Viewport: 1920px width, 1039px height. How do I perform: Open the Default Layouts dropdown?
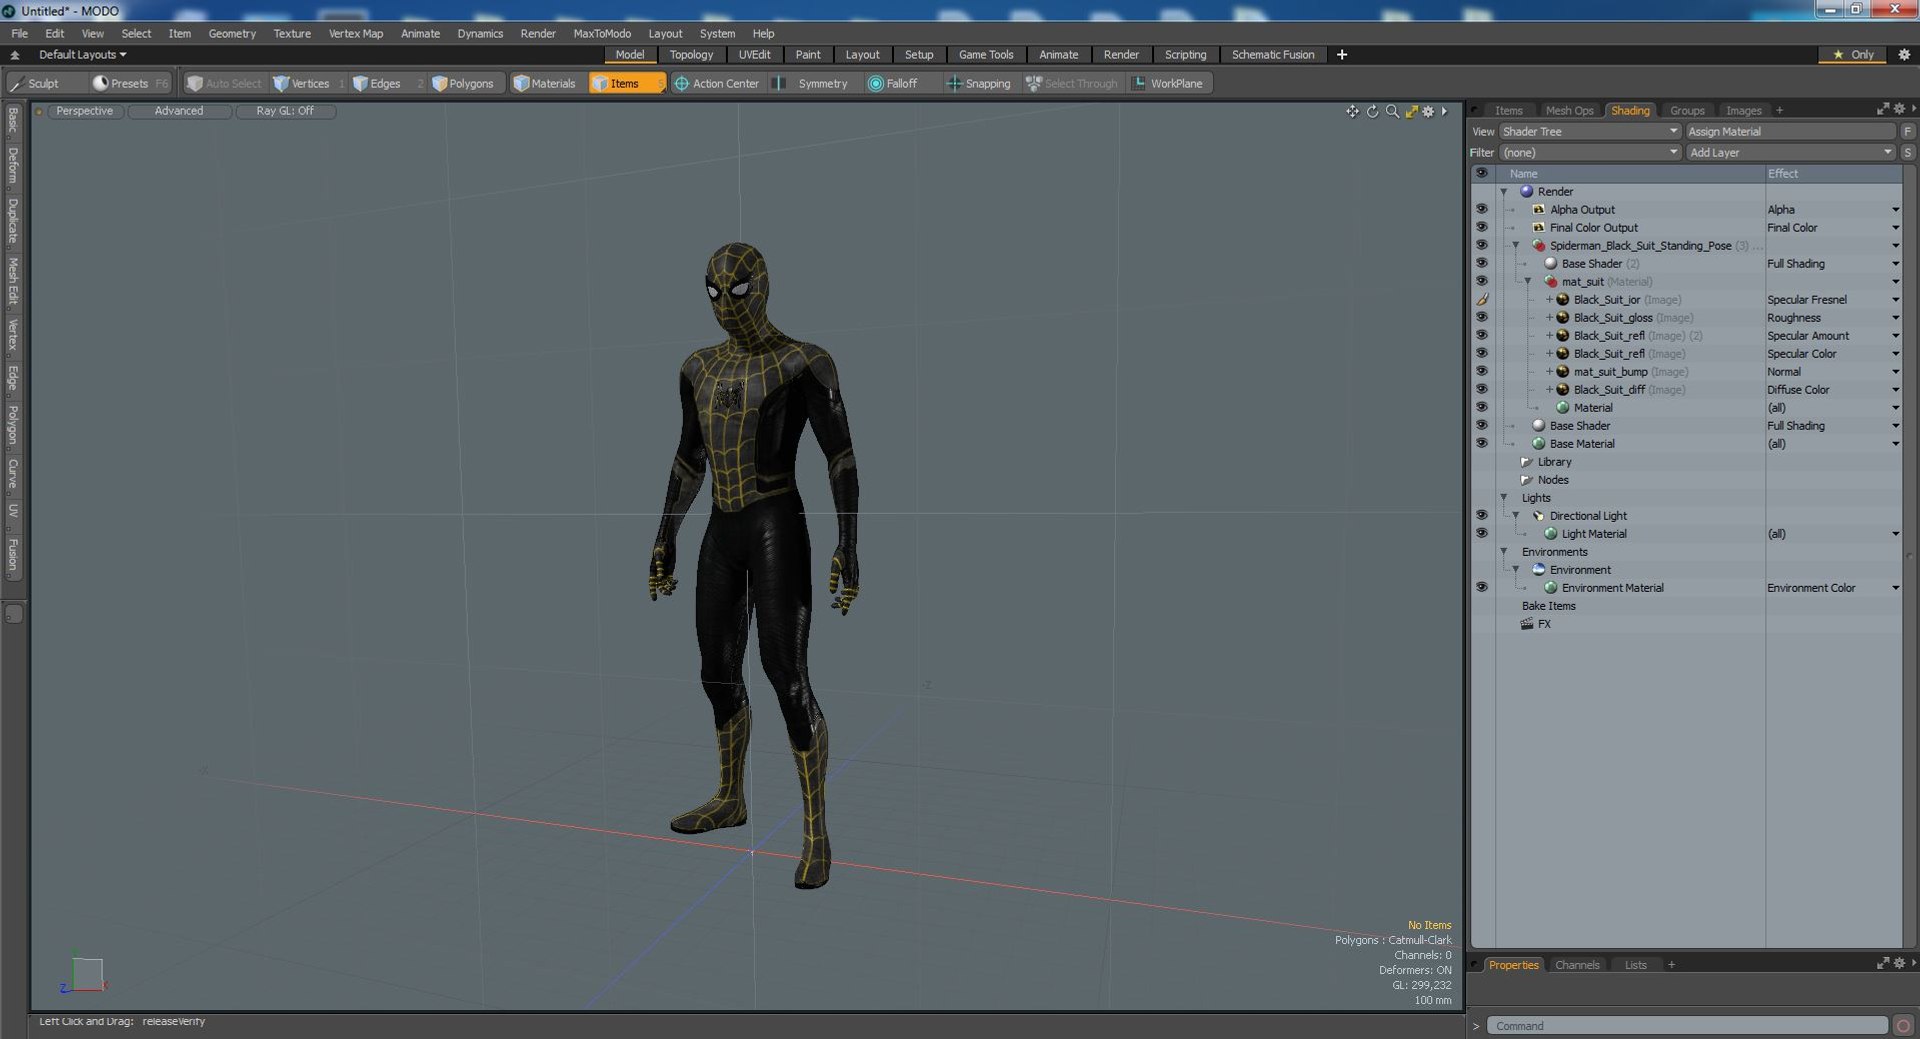tap(82, 55)
